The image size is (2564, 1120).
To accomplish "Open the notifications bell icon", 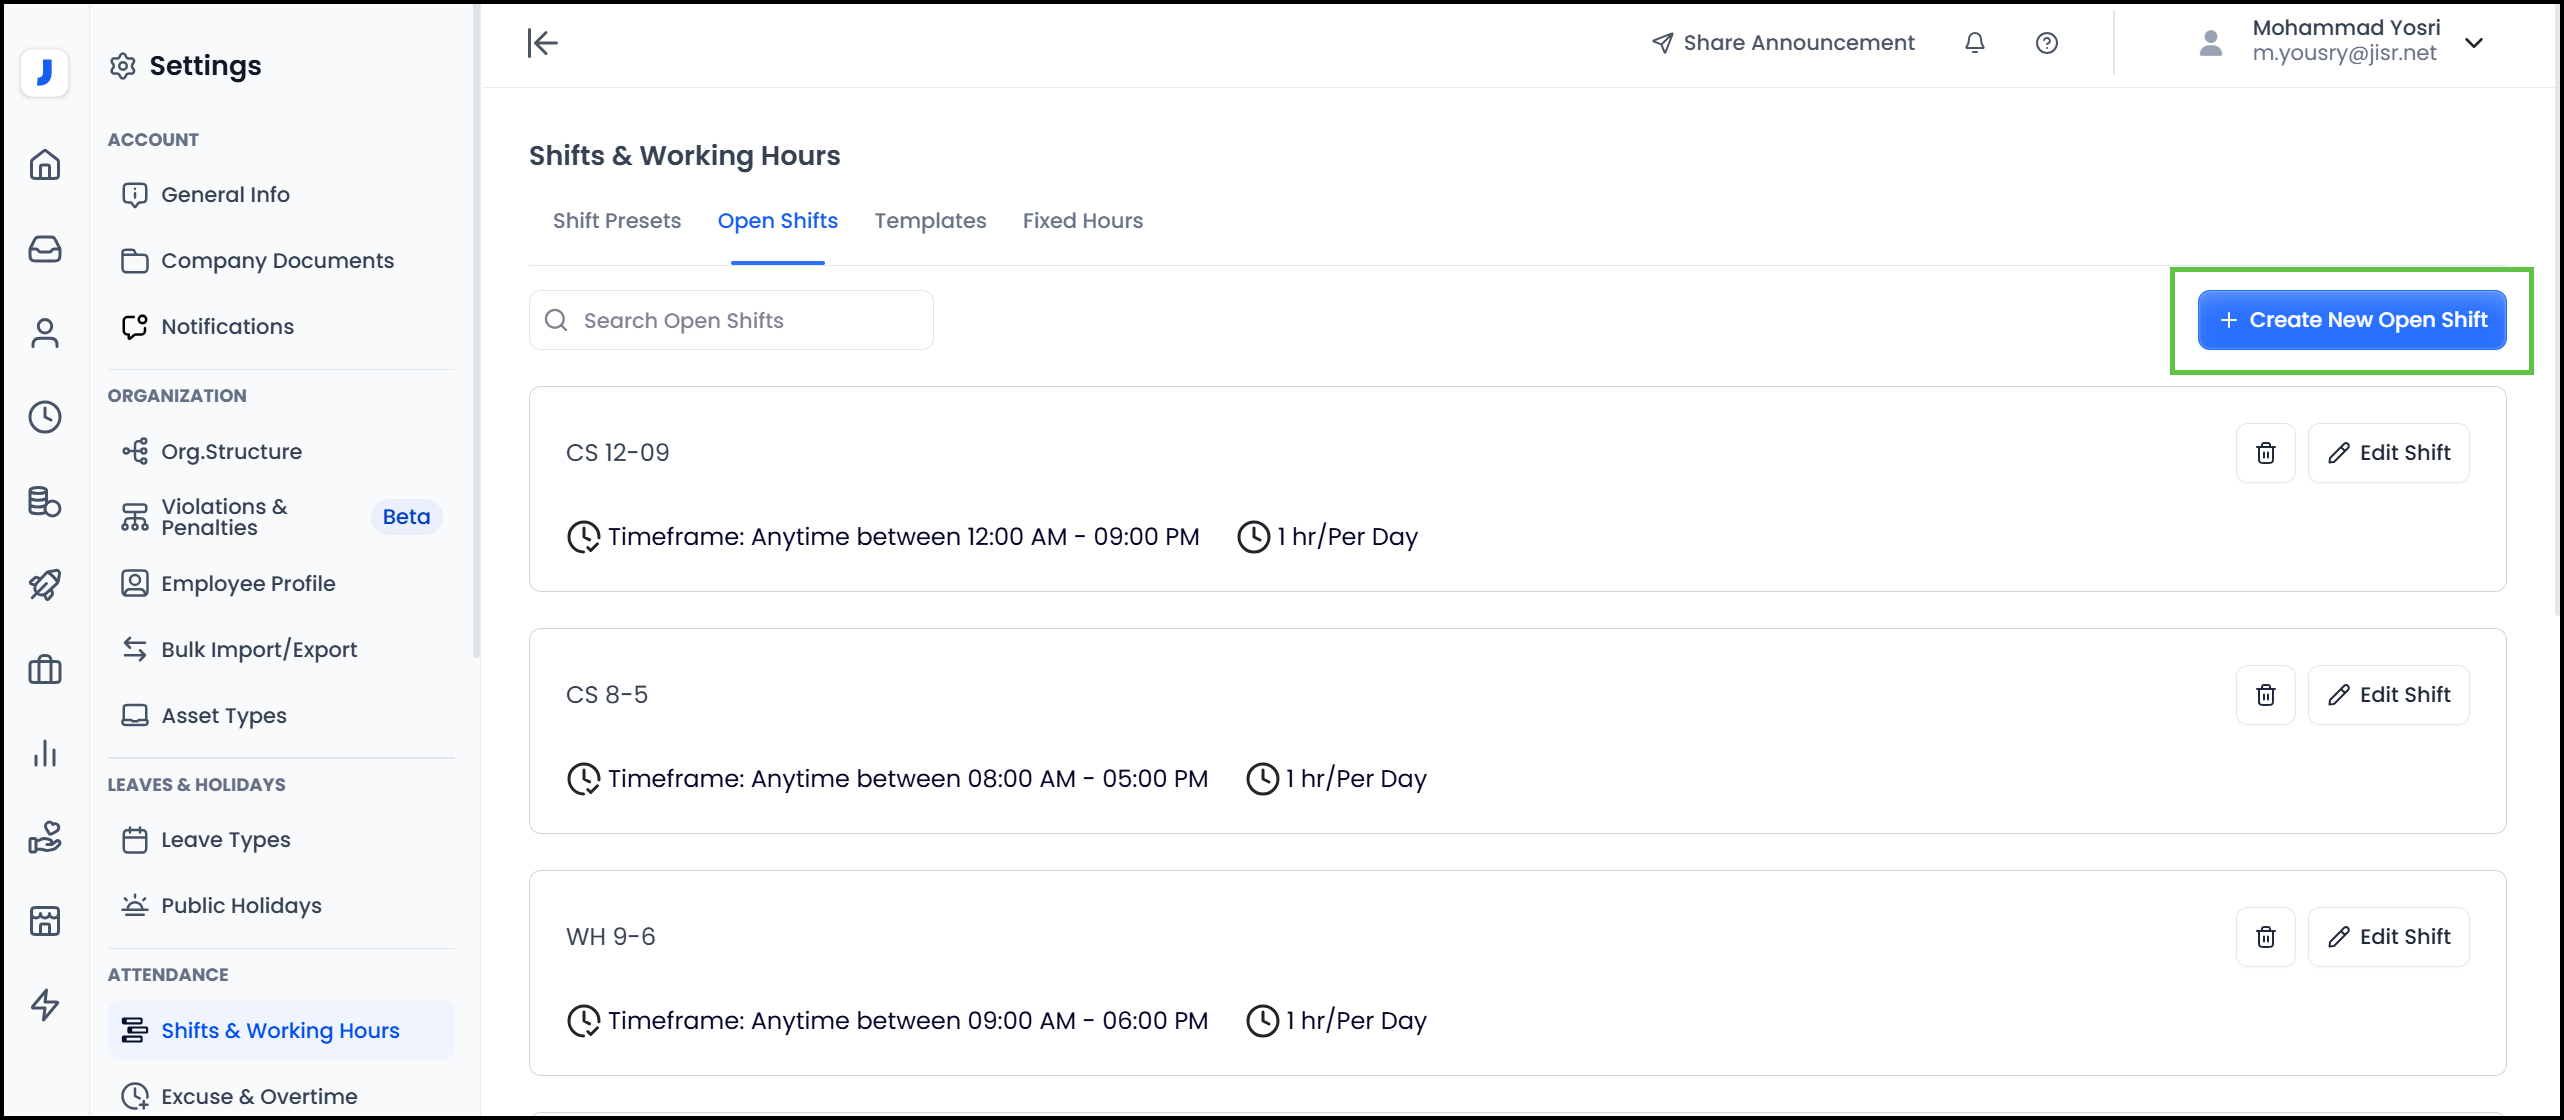I will tap(1974, 42).
